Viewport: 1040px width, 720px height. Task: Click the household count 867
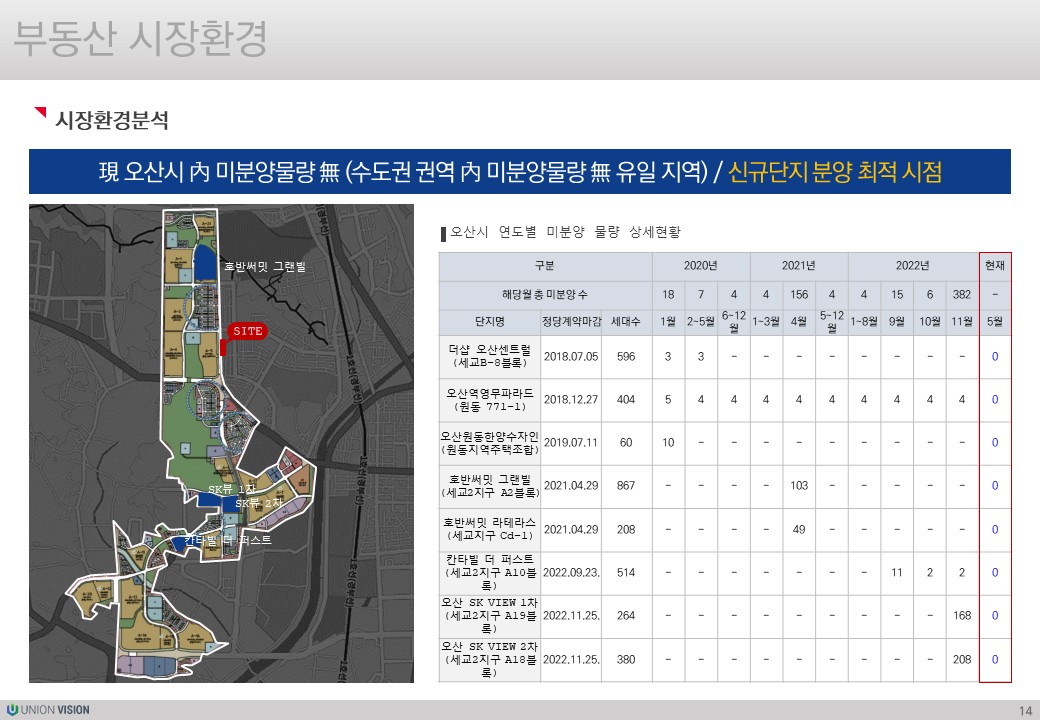click(x=626, y=486)
